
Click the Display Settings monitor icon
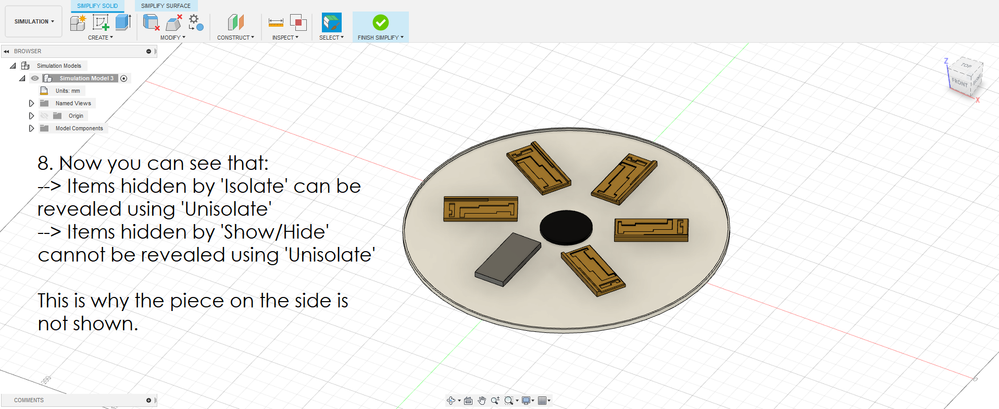tap(526, 400)
